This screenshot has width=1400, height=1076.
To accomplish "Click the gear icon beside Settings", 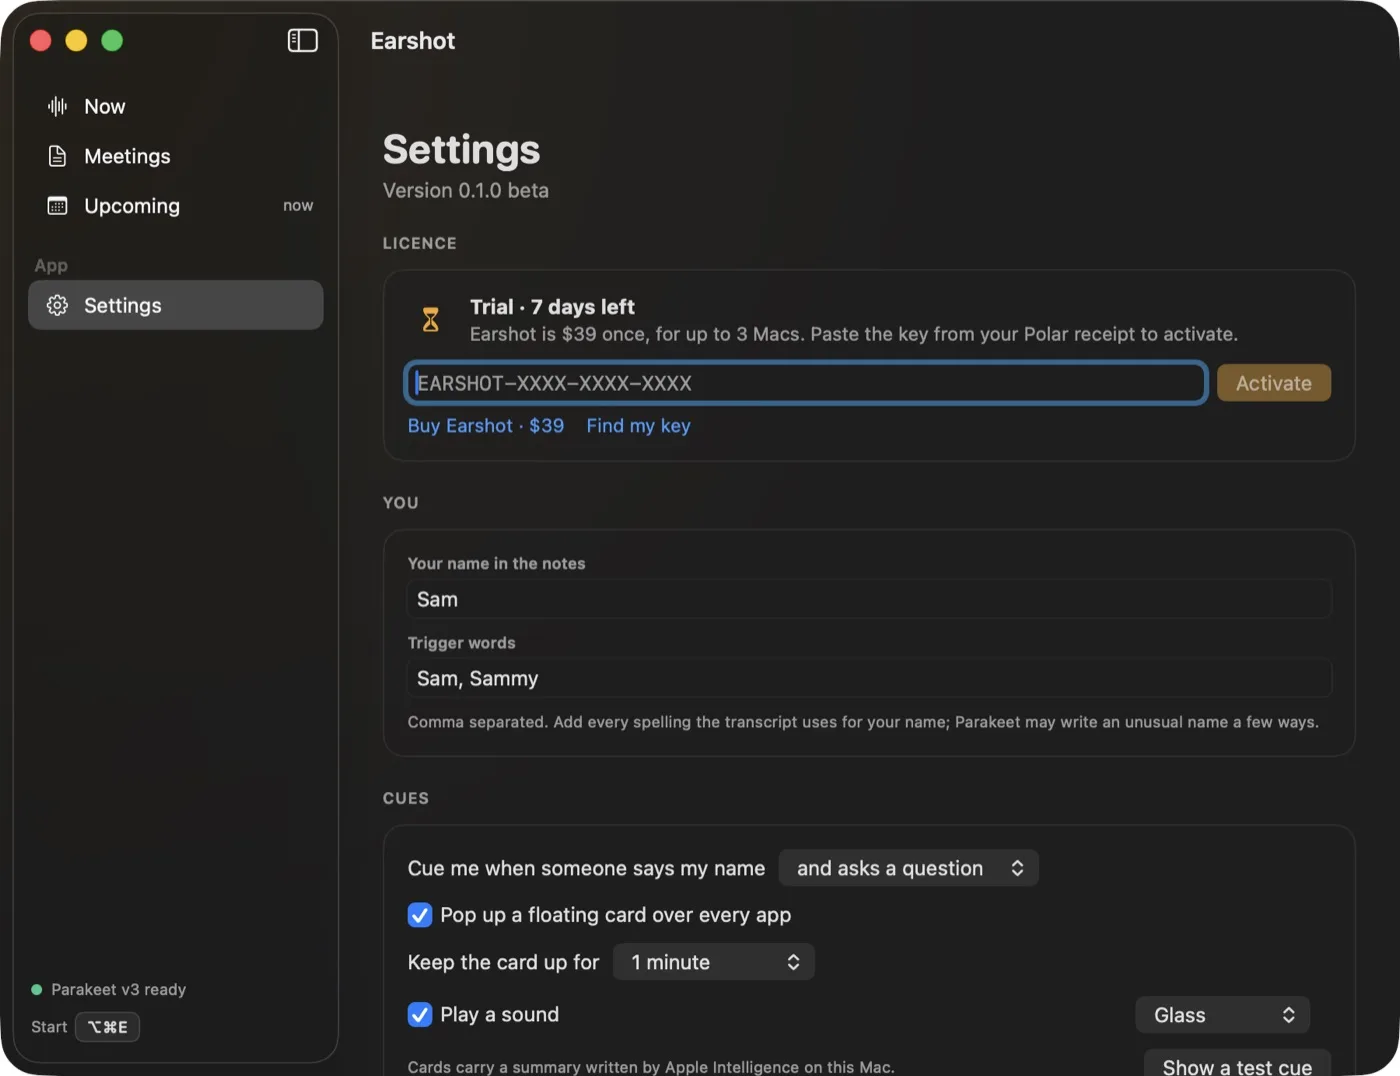I will coord(58,305).
